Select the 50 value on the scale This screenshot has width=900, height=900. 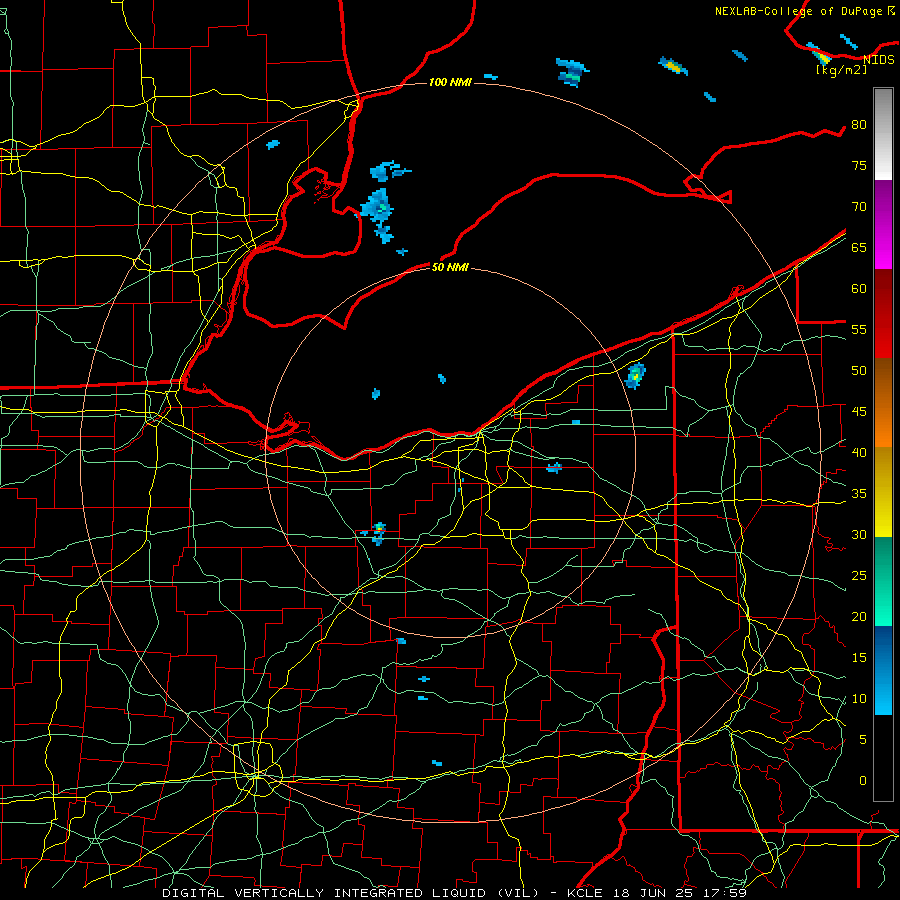tap(859, 371)
